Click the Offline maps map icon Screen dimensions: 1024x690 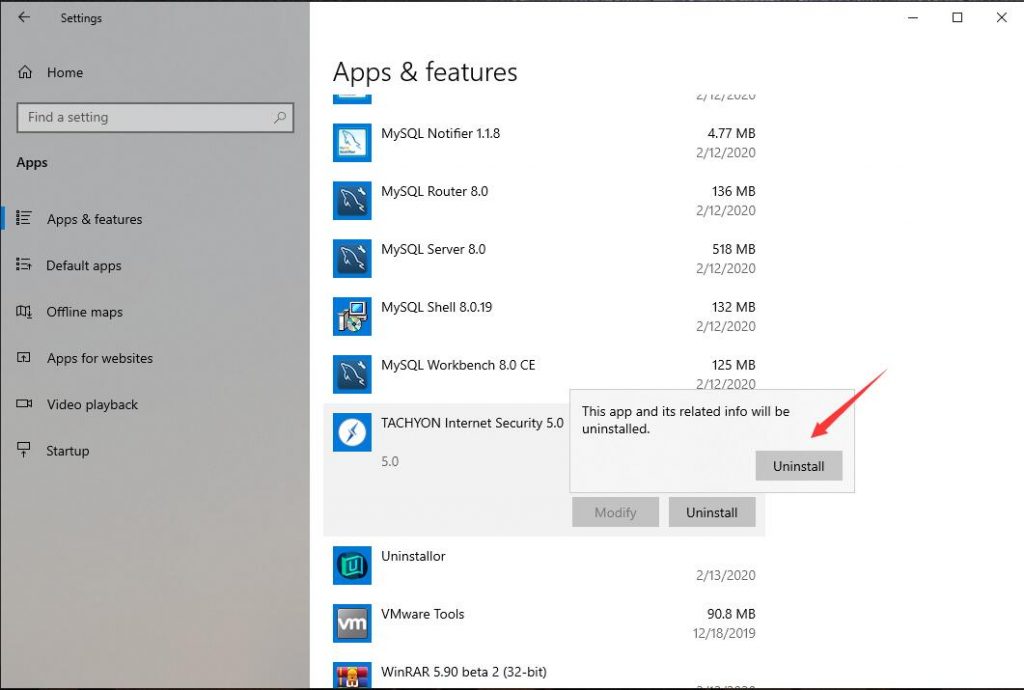point(24,311)
